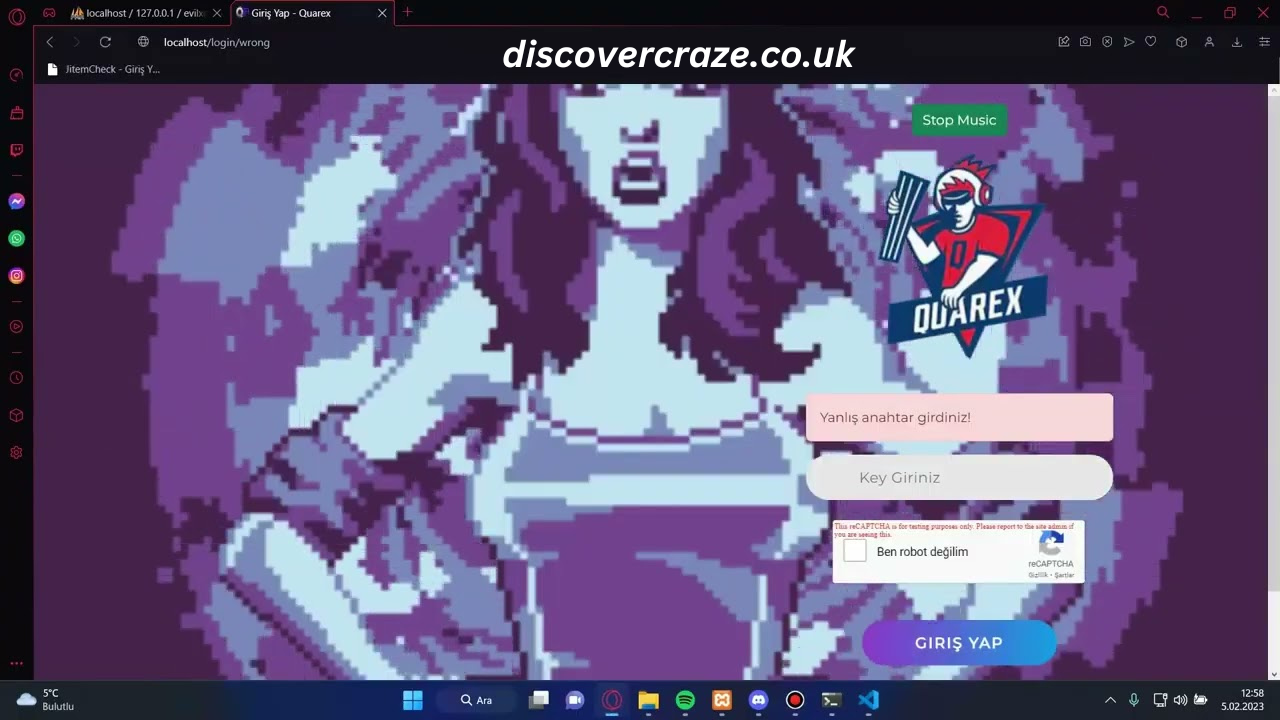1280x720 pixels.
Task: Open the extensions cube in the toolbar
Action: click(x=1181, y=42)
